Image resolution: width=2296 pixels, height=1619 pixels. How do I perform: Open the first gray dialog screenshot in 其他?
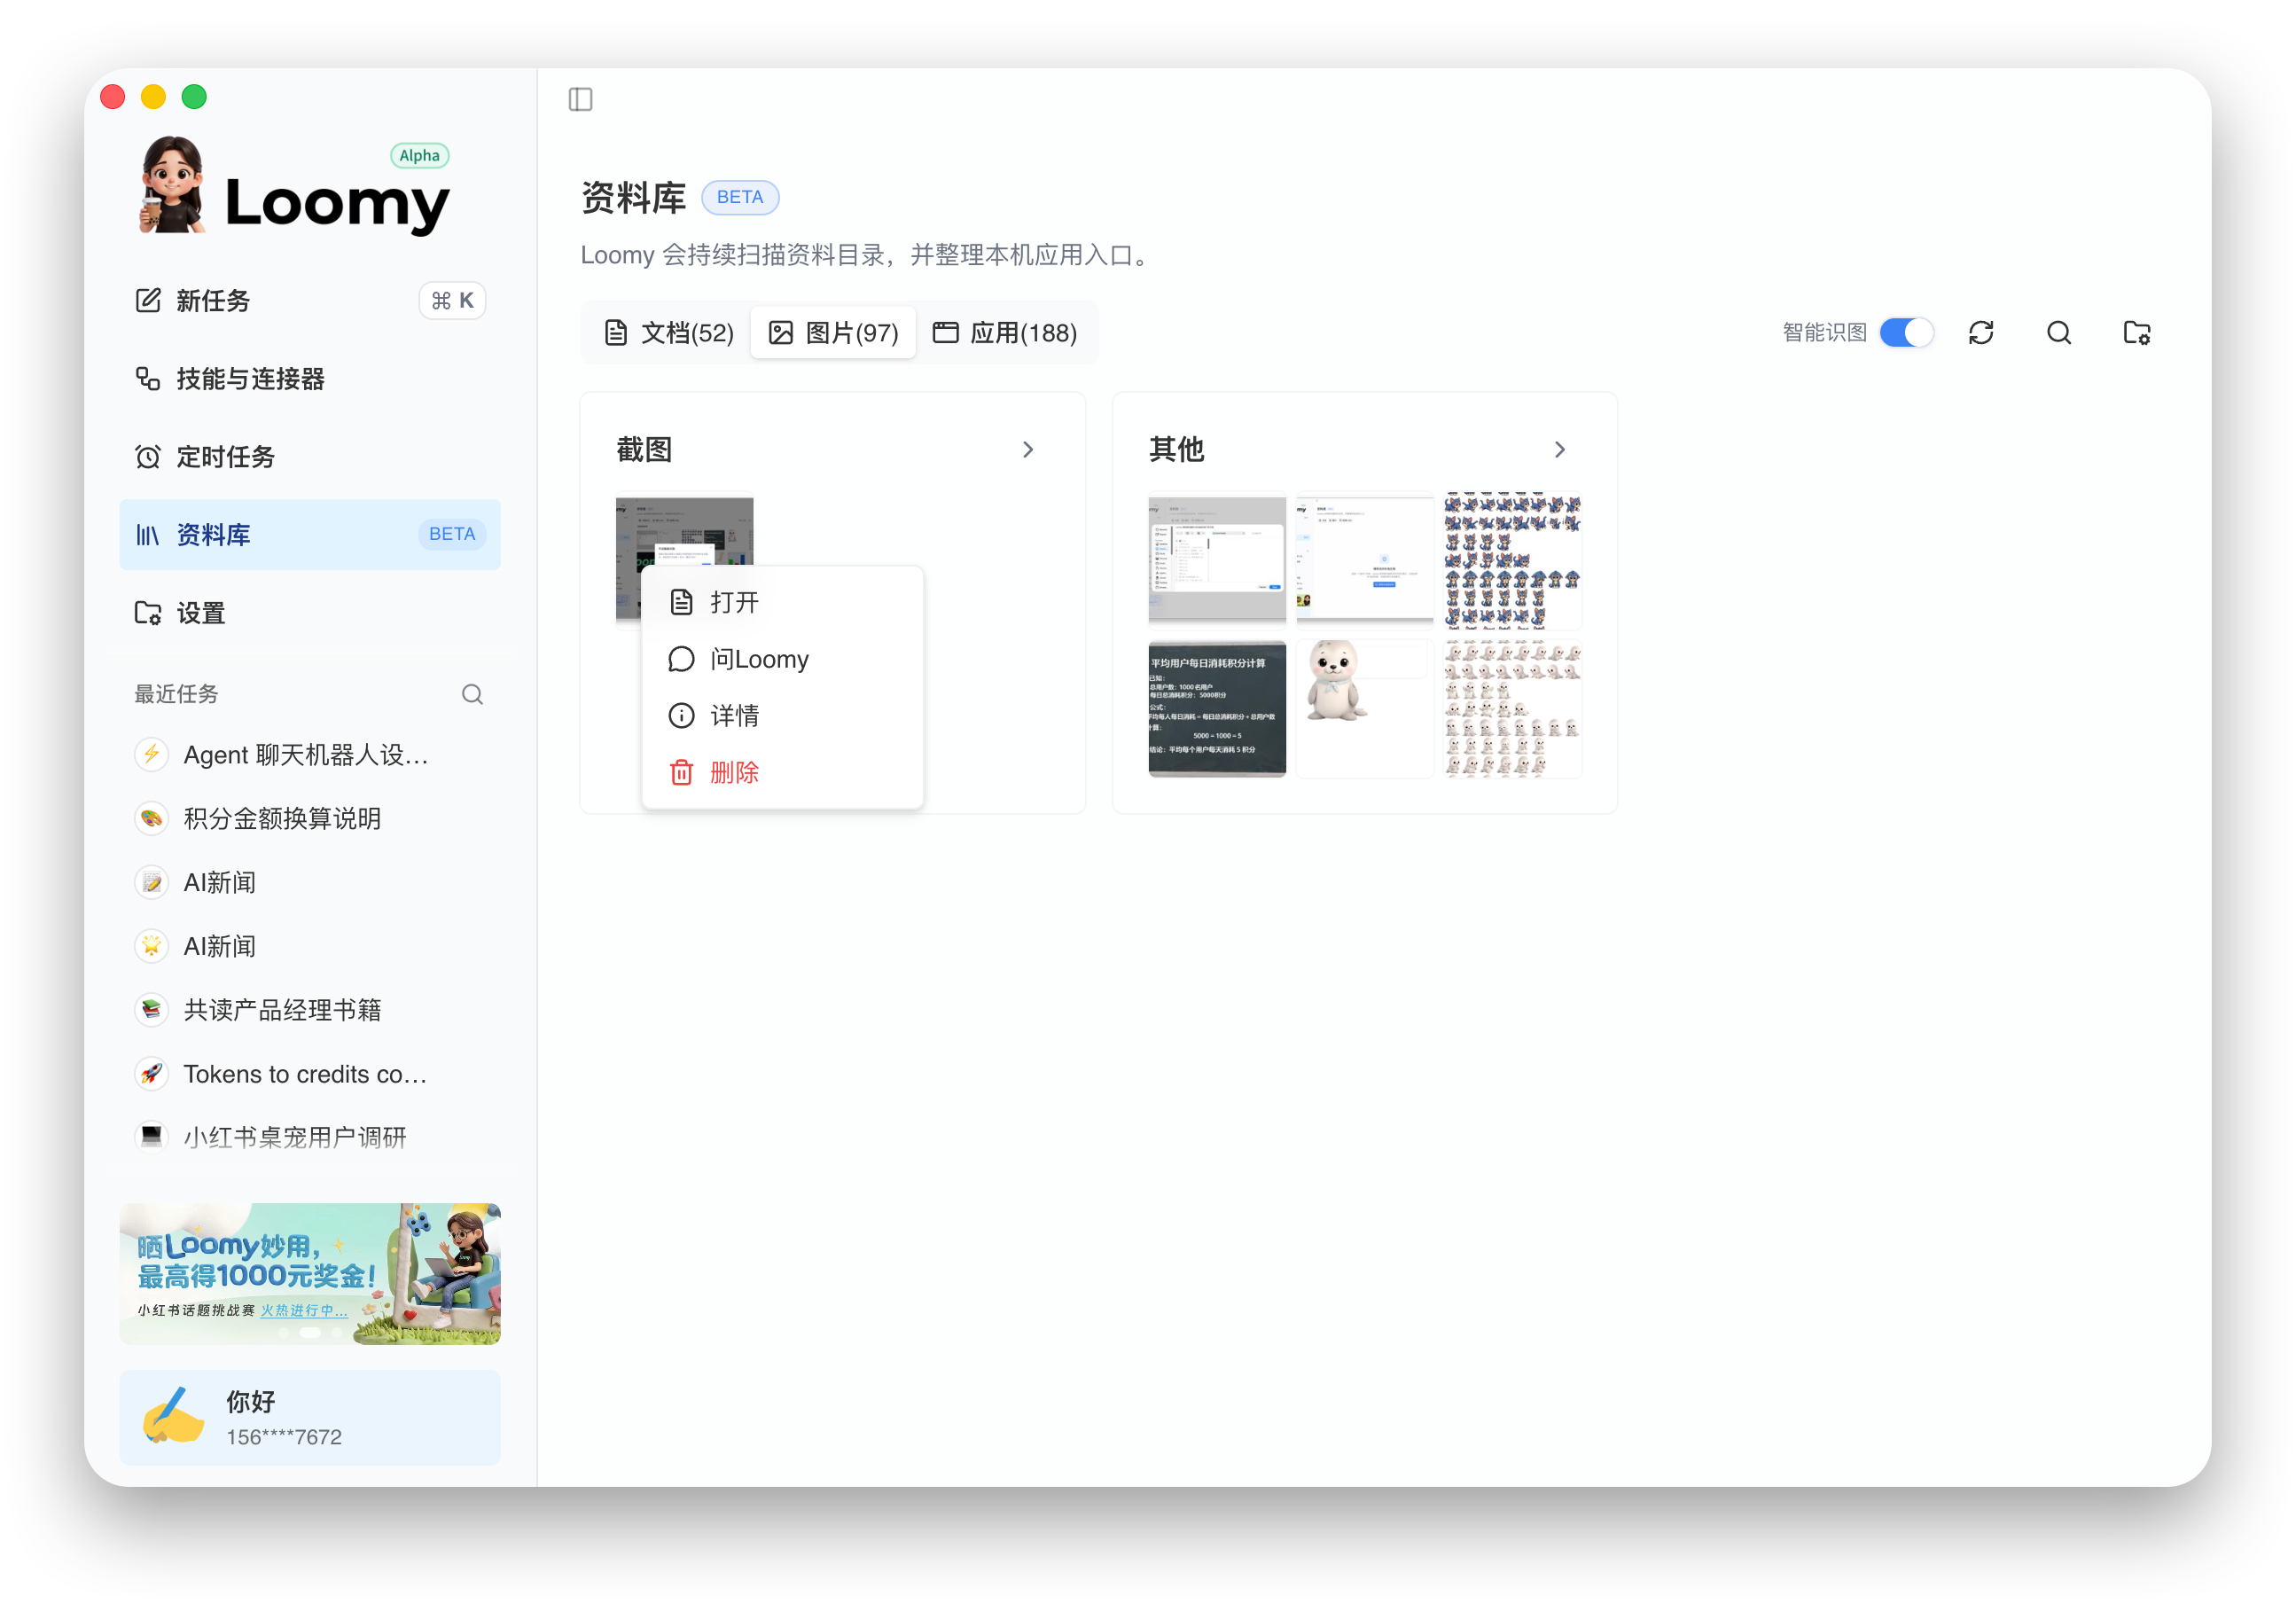pos(1217,560)
